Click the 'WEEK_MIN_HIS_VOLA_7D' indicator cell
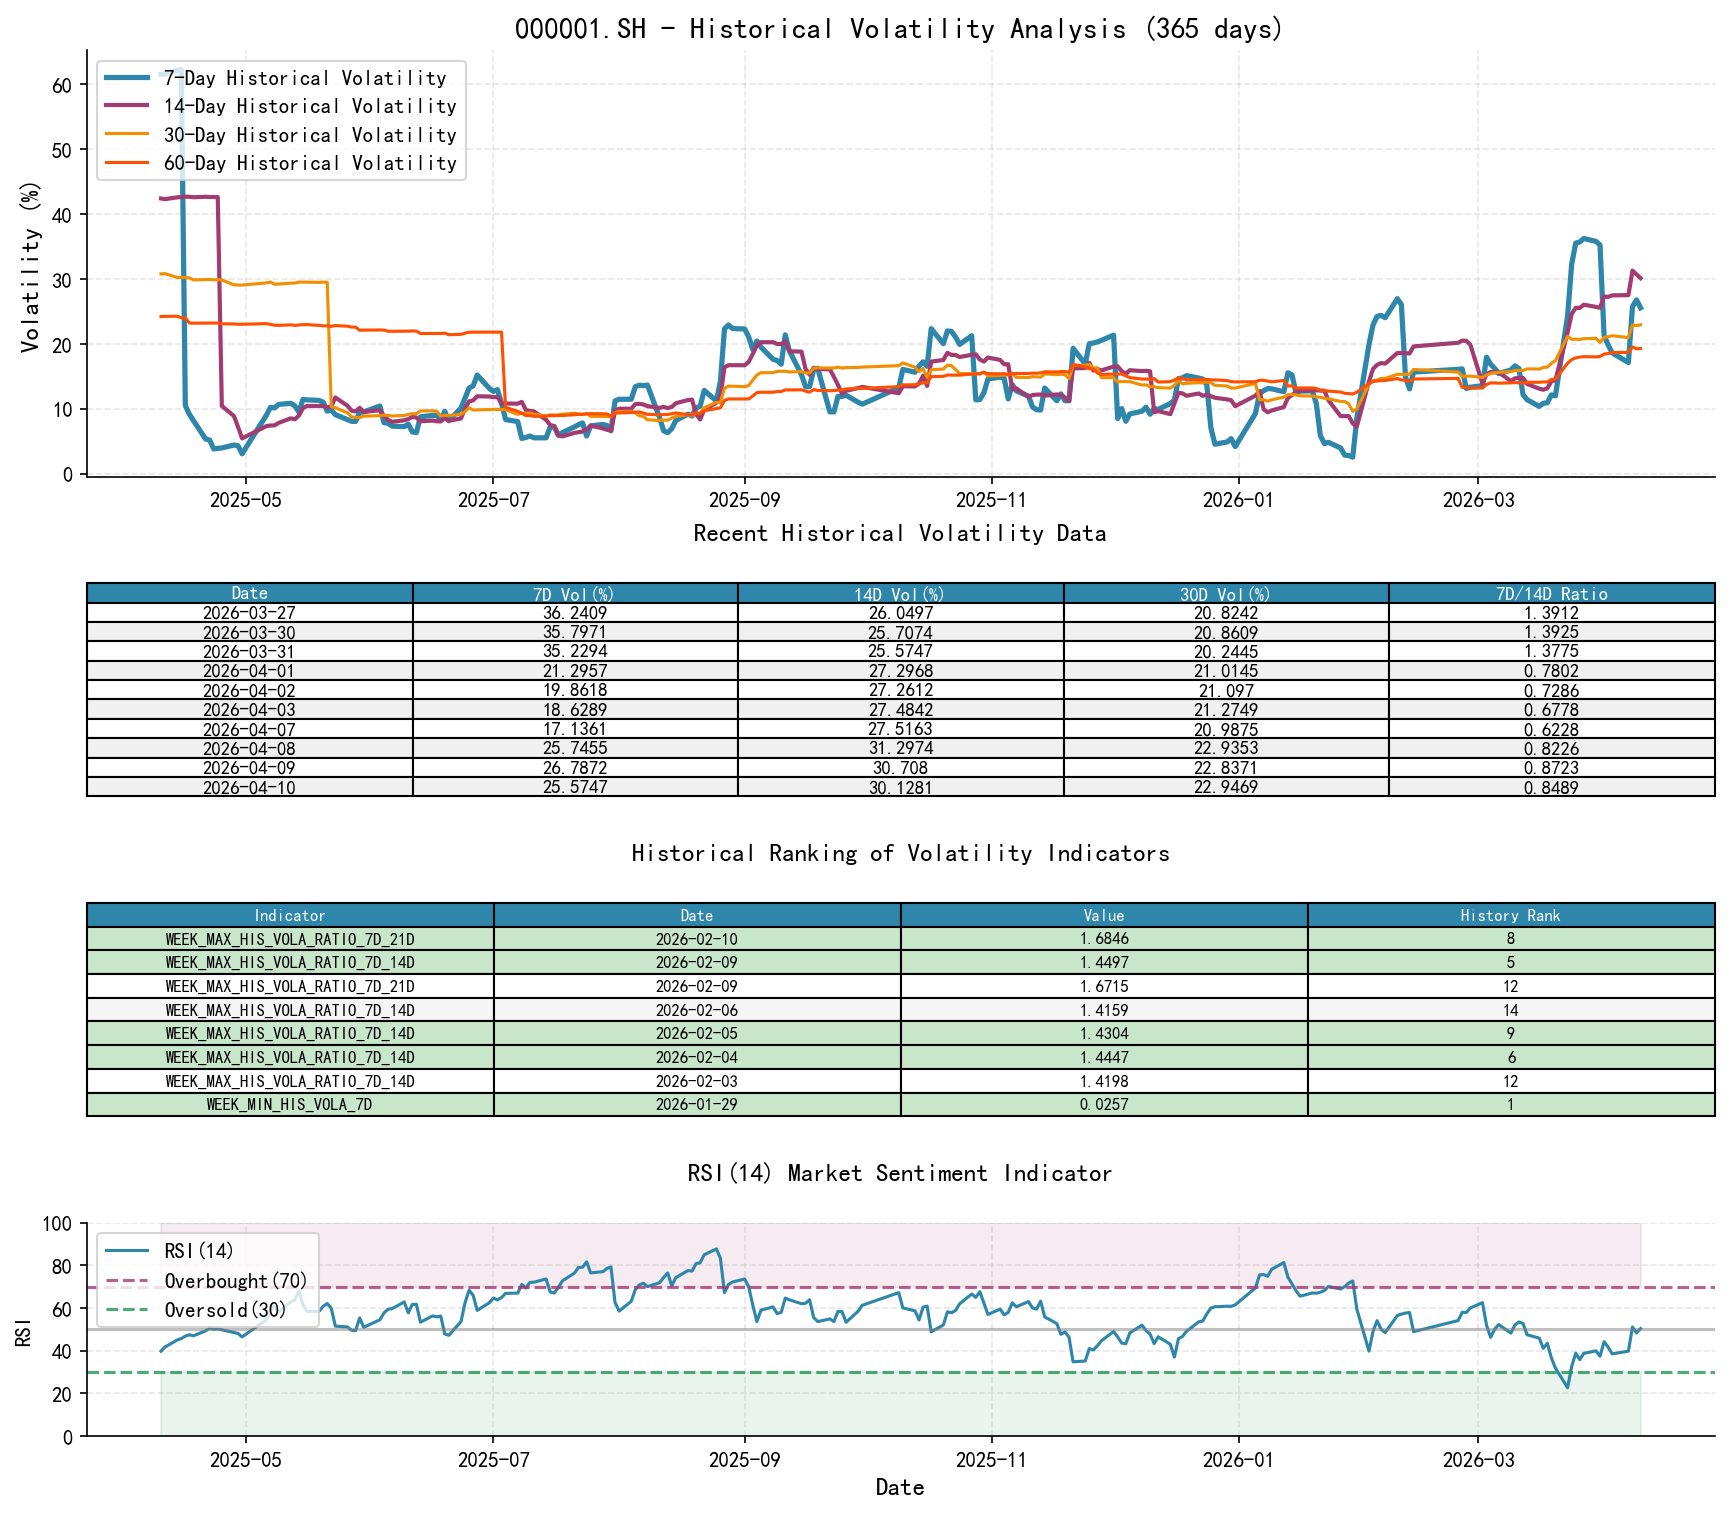The width and height of the screenshot is (1729, 1513). (x=290, y=1105)
